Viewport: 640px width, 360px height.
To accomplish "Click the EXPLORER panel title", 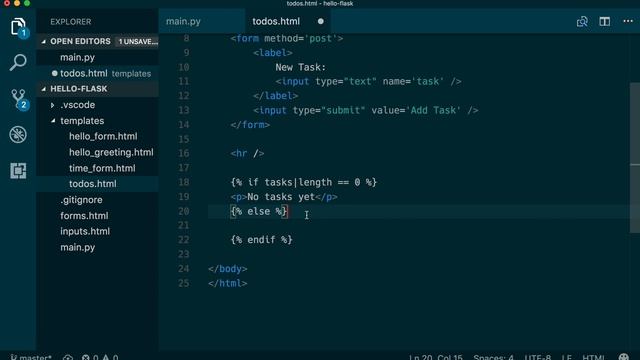I will point(71,22).
